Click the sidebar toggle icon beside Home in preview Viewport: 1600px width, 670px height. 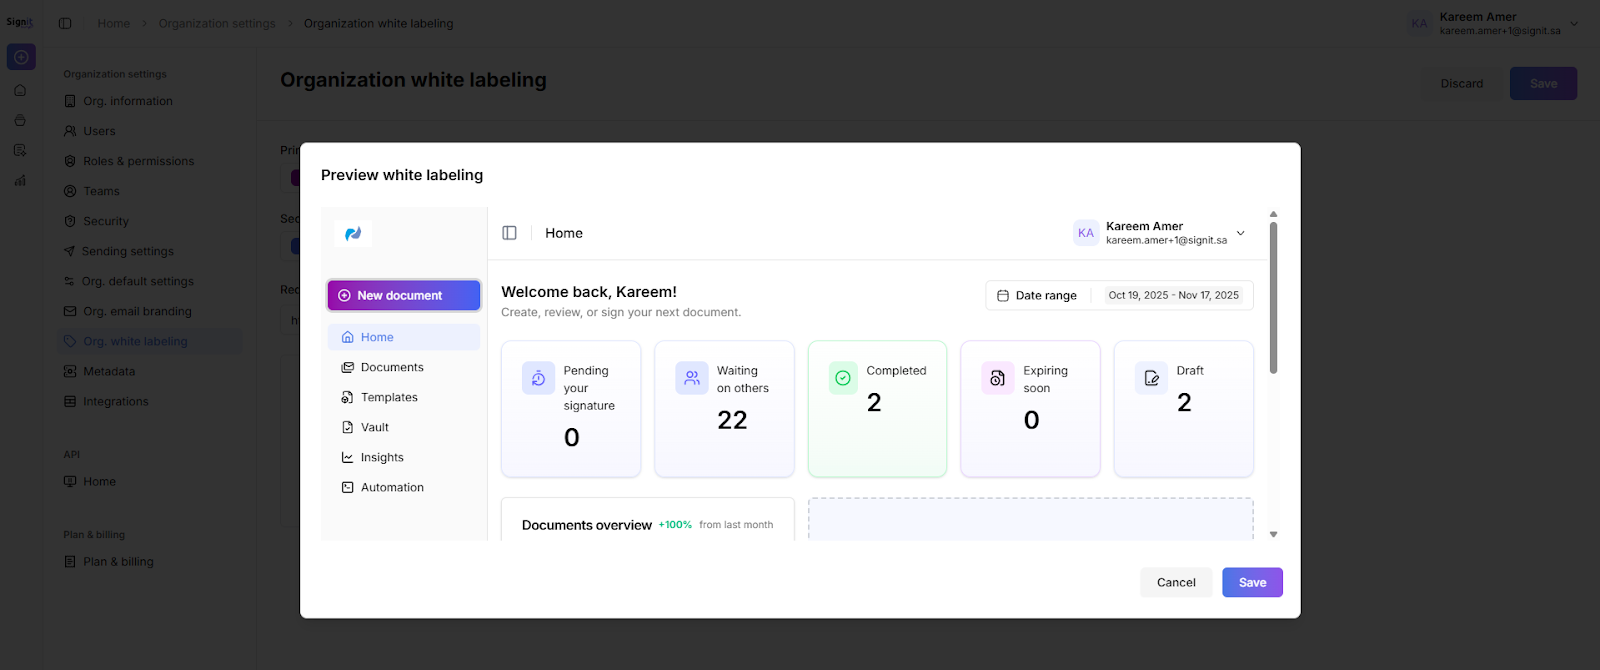(509, 233)
